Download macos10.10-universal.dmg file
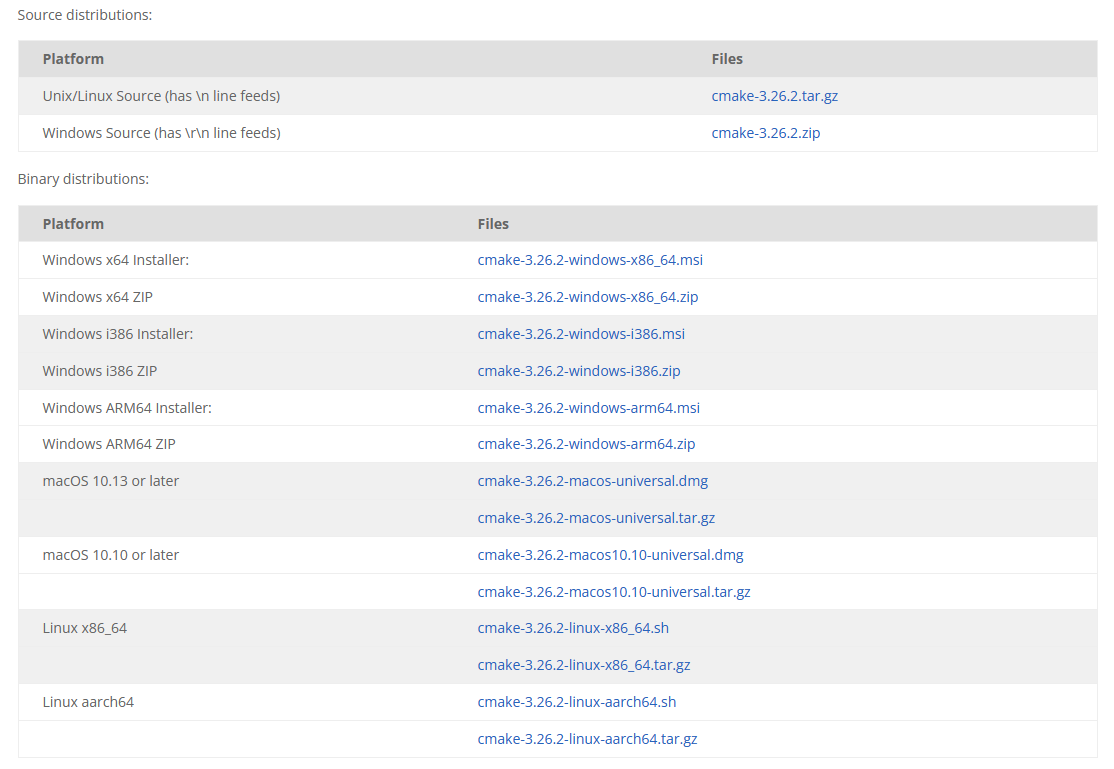The height and width of the screenshot is (769, 1114). (610, 555)
